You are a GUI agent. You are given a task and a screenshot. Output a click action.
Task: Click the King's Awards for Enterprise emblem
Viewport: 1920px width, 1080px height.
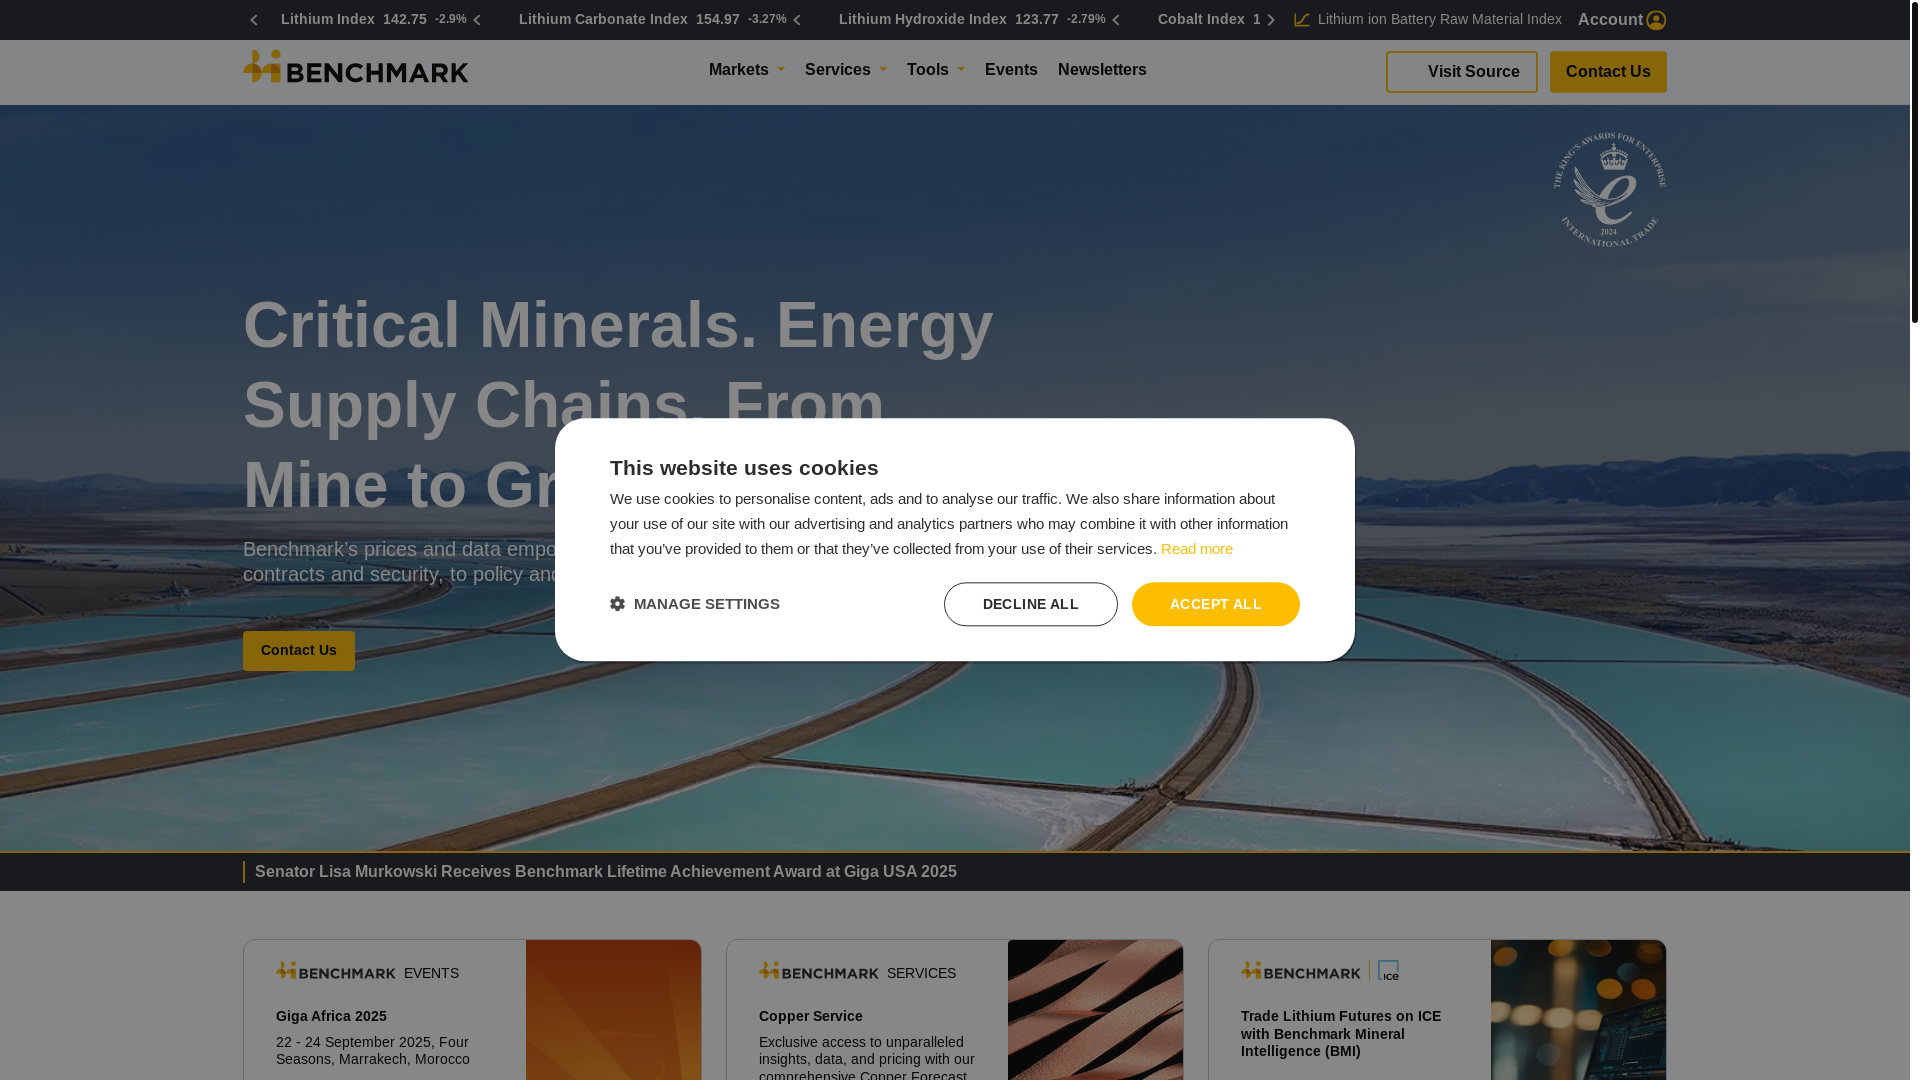[1609, 189]
